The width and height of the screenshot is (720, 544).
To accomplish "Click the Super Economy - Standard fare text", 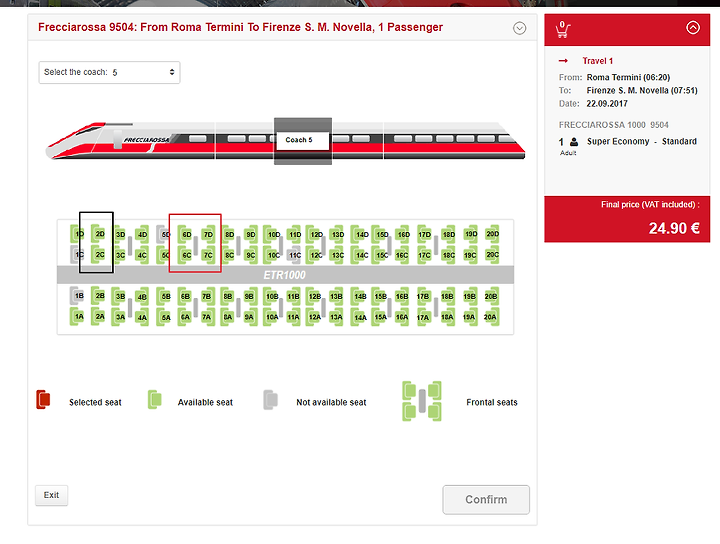I will click(x=641, y=141).
